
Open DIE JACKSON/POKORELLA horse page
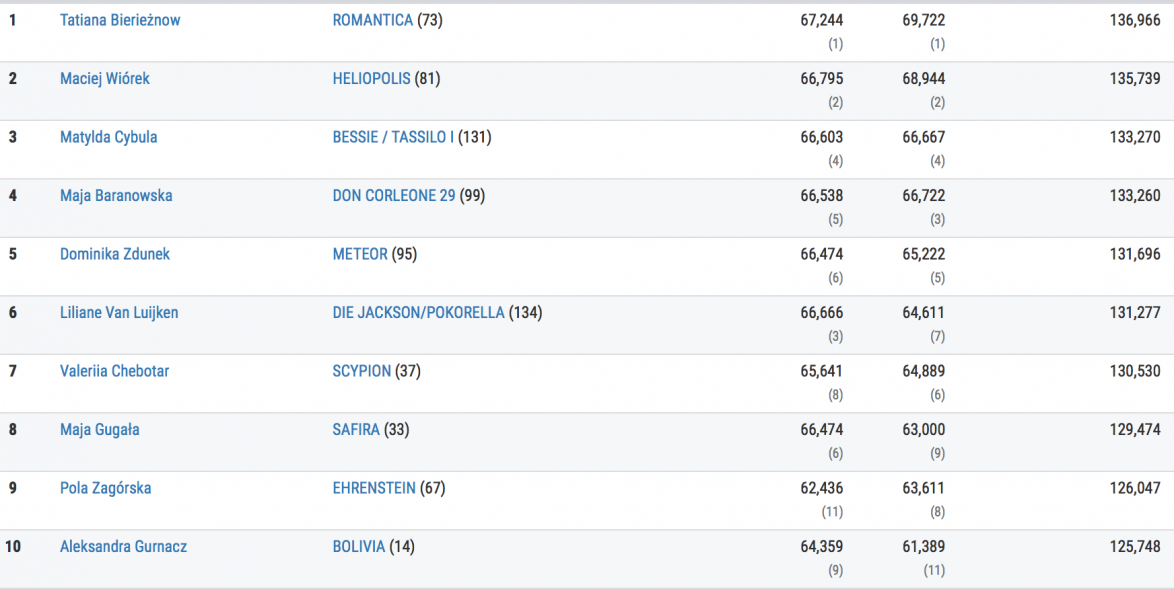(418, 313)
